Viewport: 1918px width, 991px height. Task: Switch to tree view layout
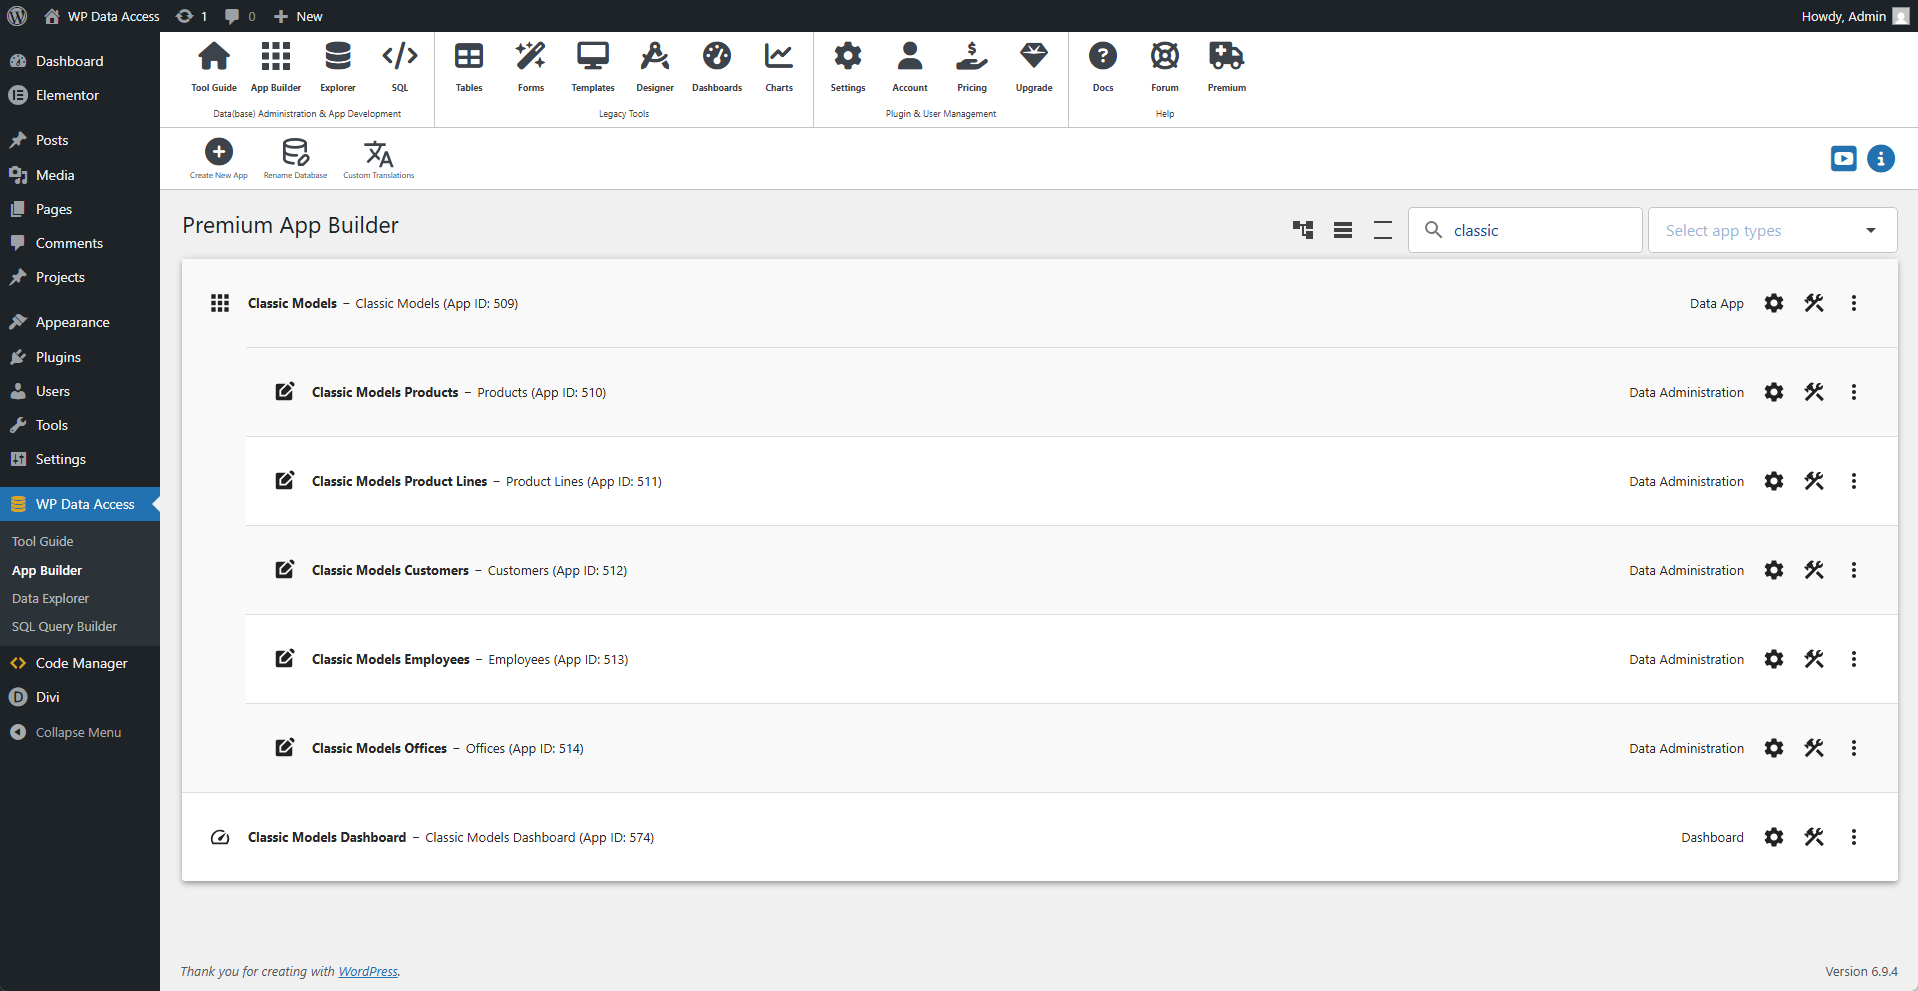pos(1303,230)
